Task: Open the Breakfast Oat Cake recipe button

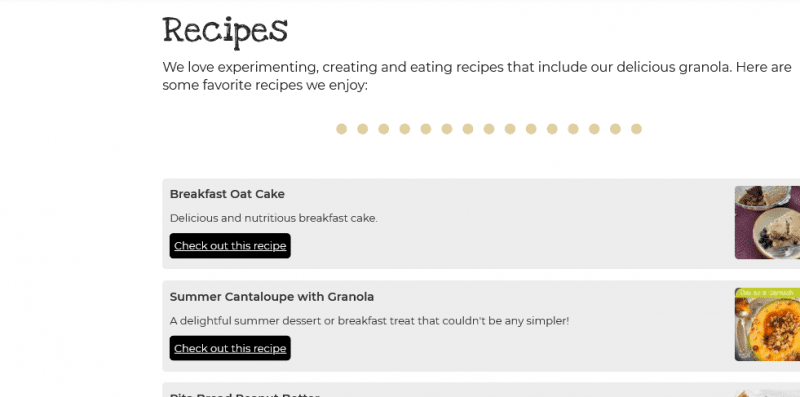Action: tap(230, 246)
